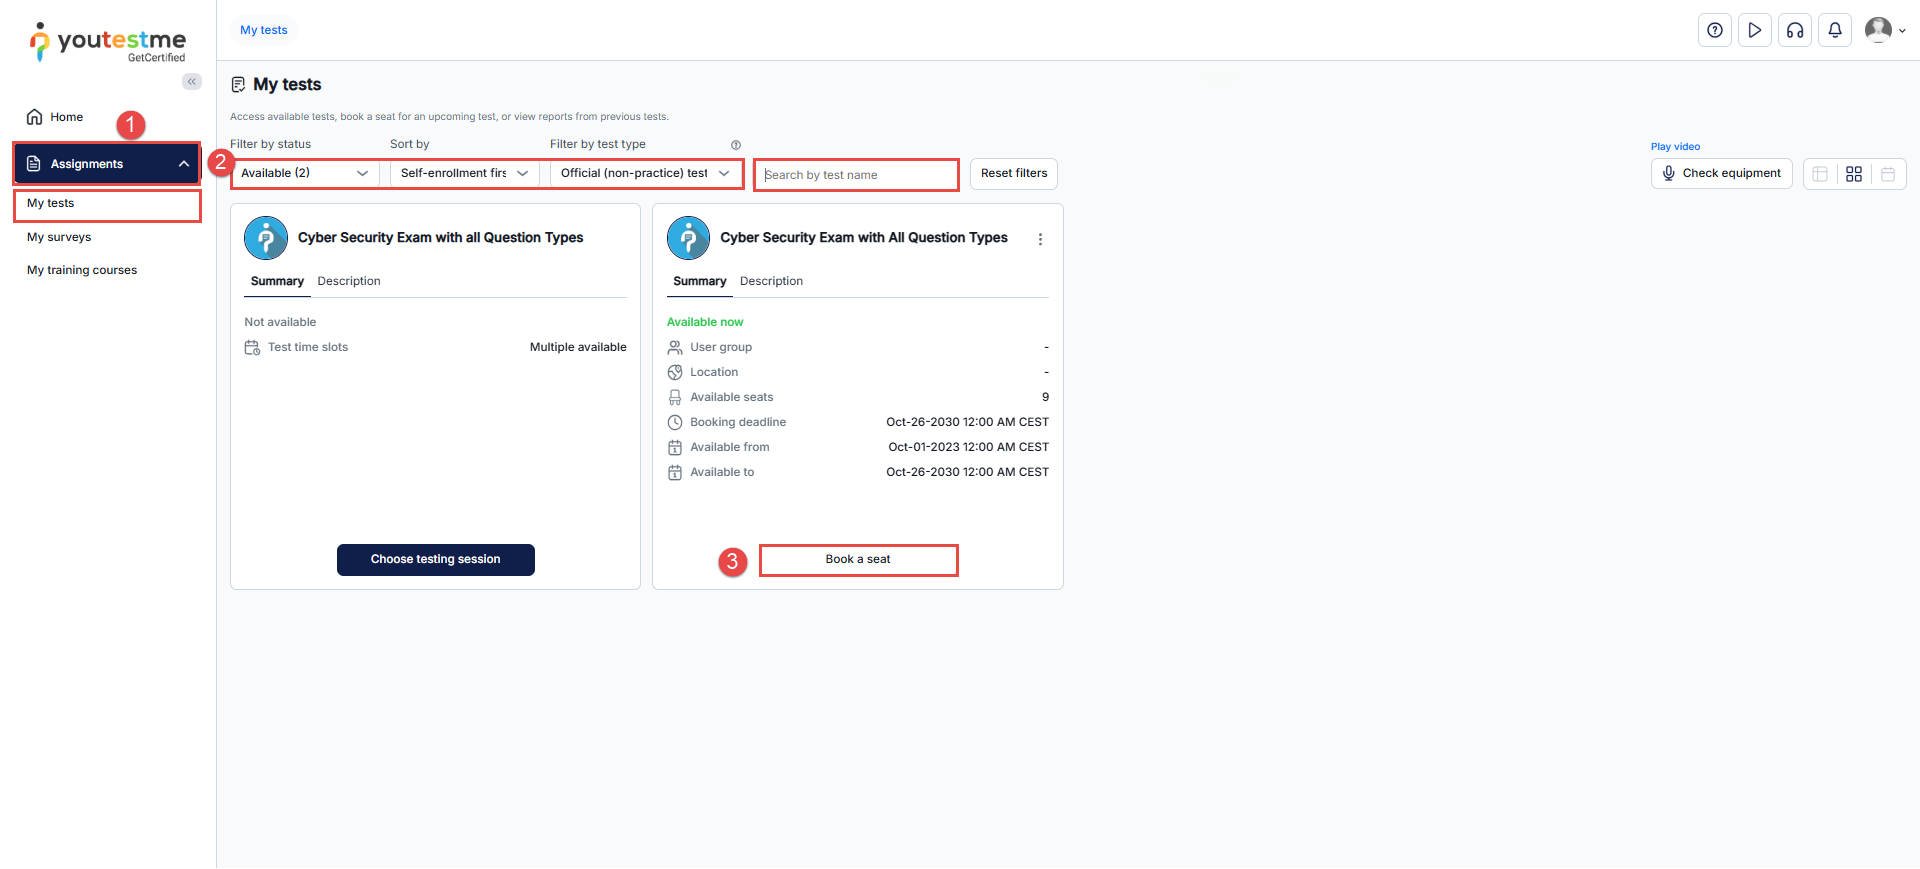
Task: Switch to grid card view
Action: (1854, 174)
